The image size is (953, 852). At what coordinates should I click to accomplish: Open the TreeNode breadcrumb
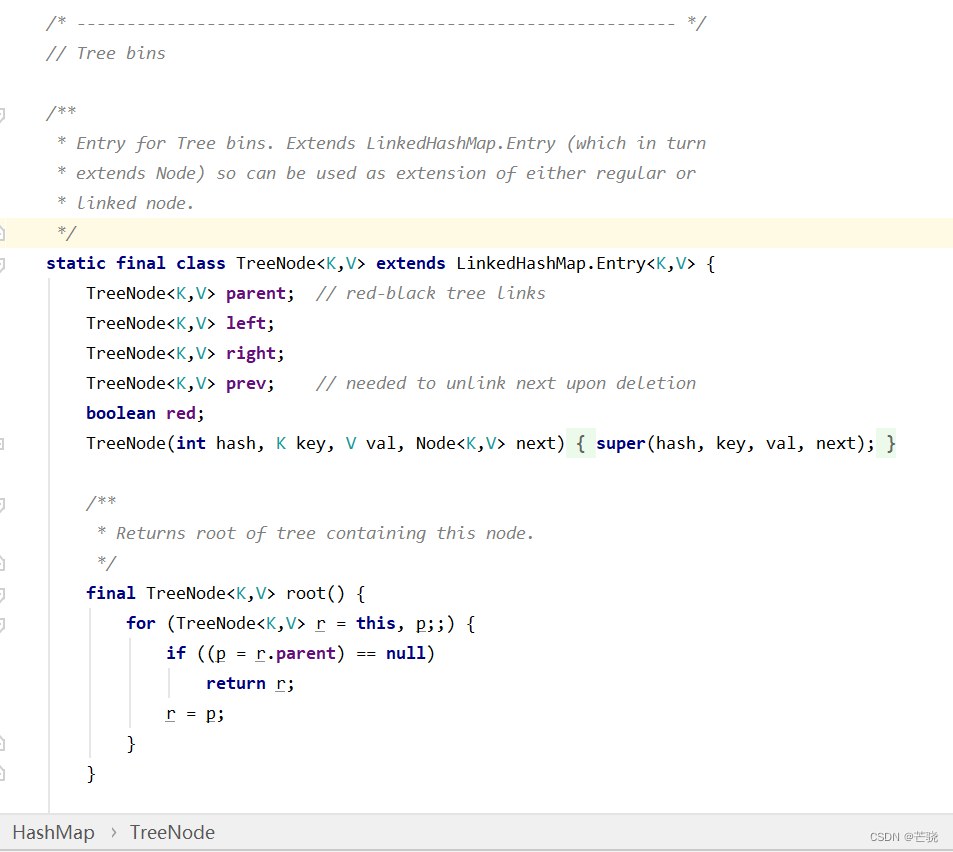[172, 832]
